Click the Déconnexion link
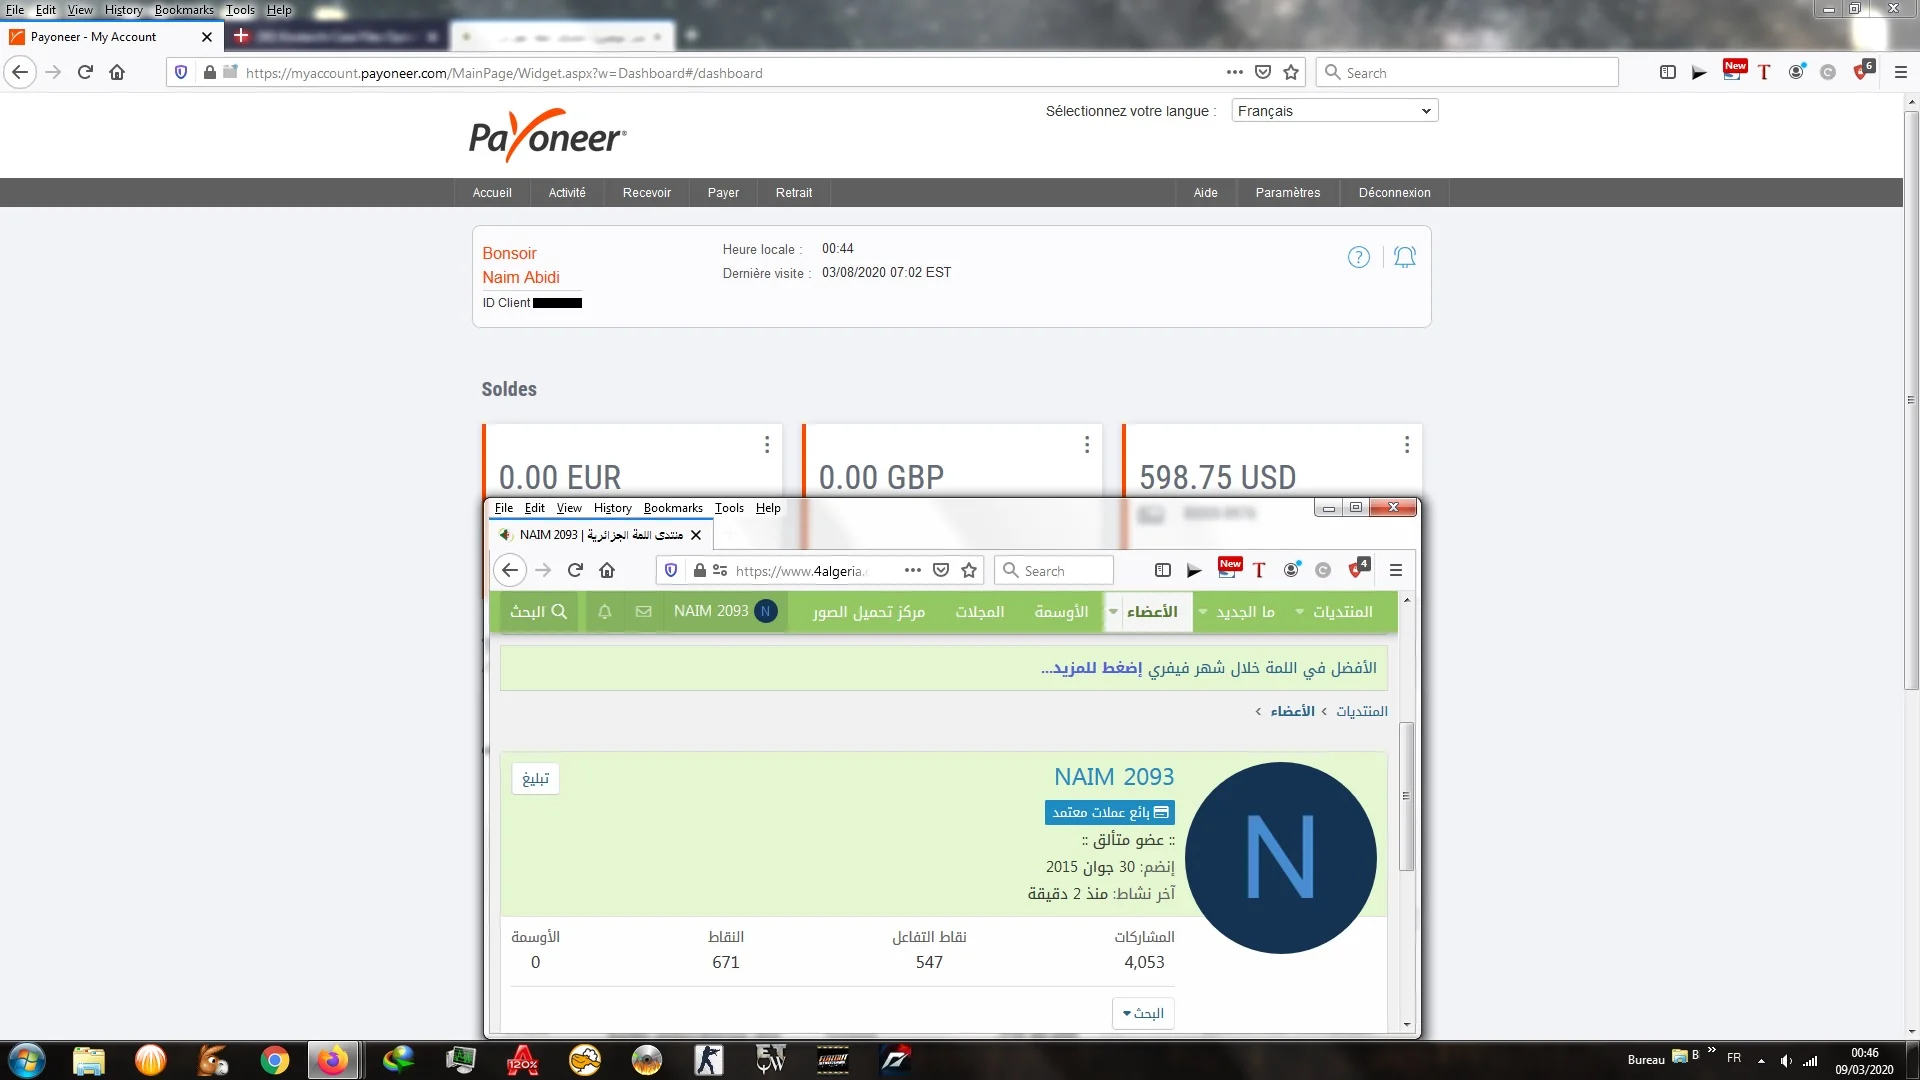 click(1394, 192)
